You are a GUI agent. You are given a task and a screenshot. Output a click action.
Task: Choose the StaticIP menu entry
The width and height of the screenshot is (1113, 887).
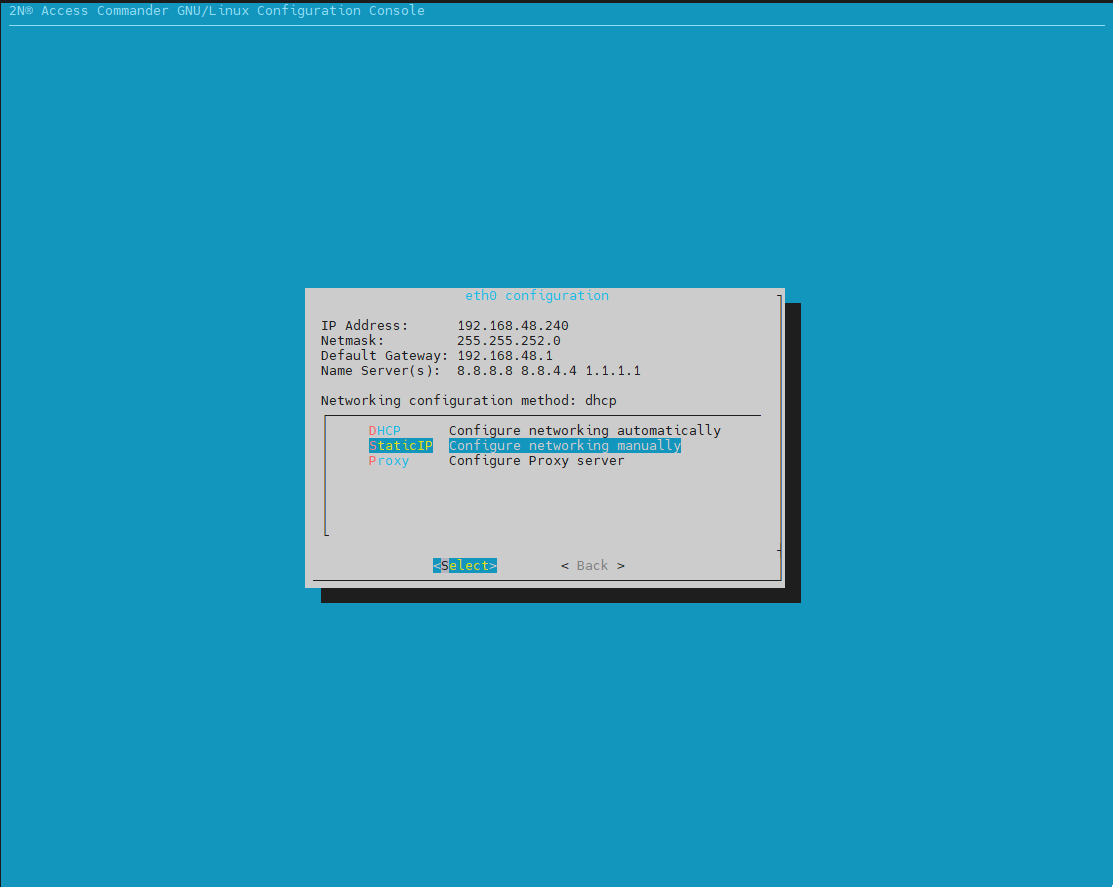click(400, 446)
